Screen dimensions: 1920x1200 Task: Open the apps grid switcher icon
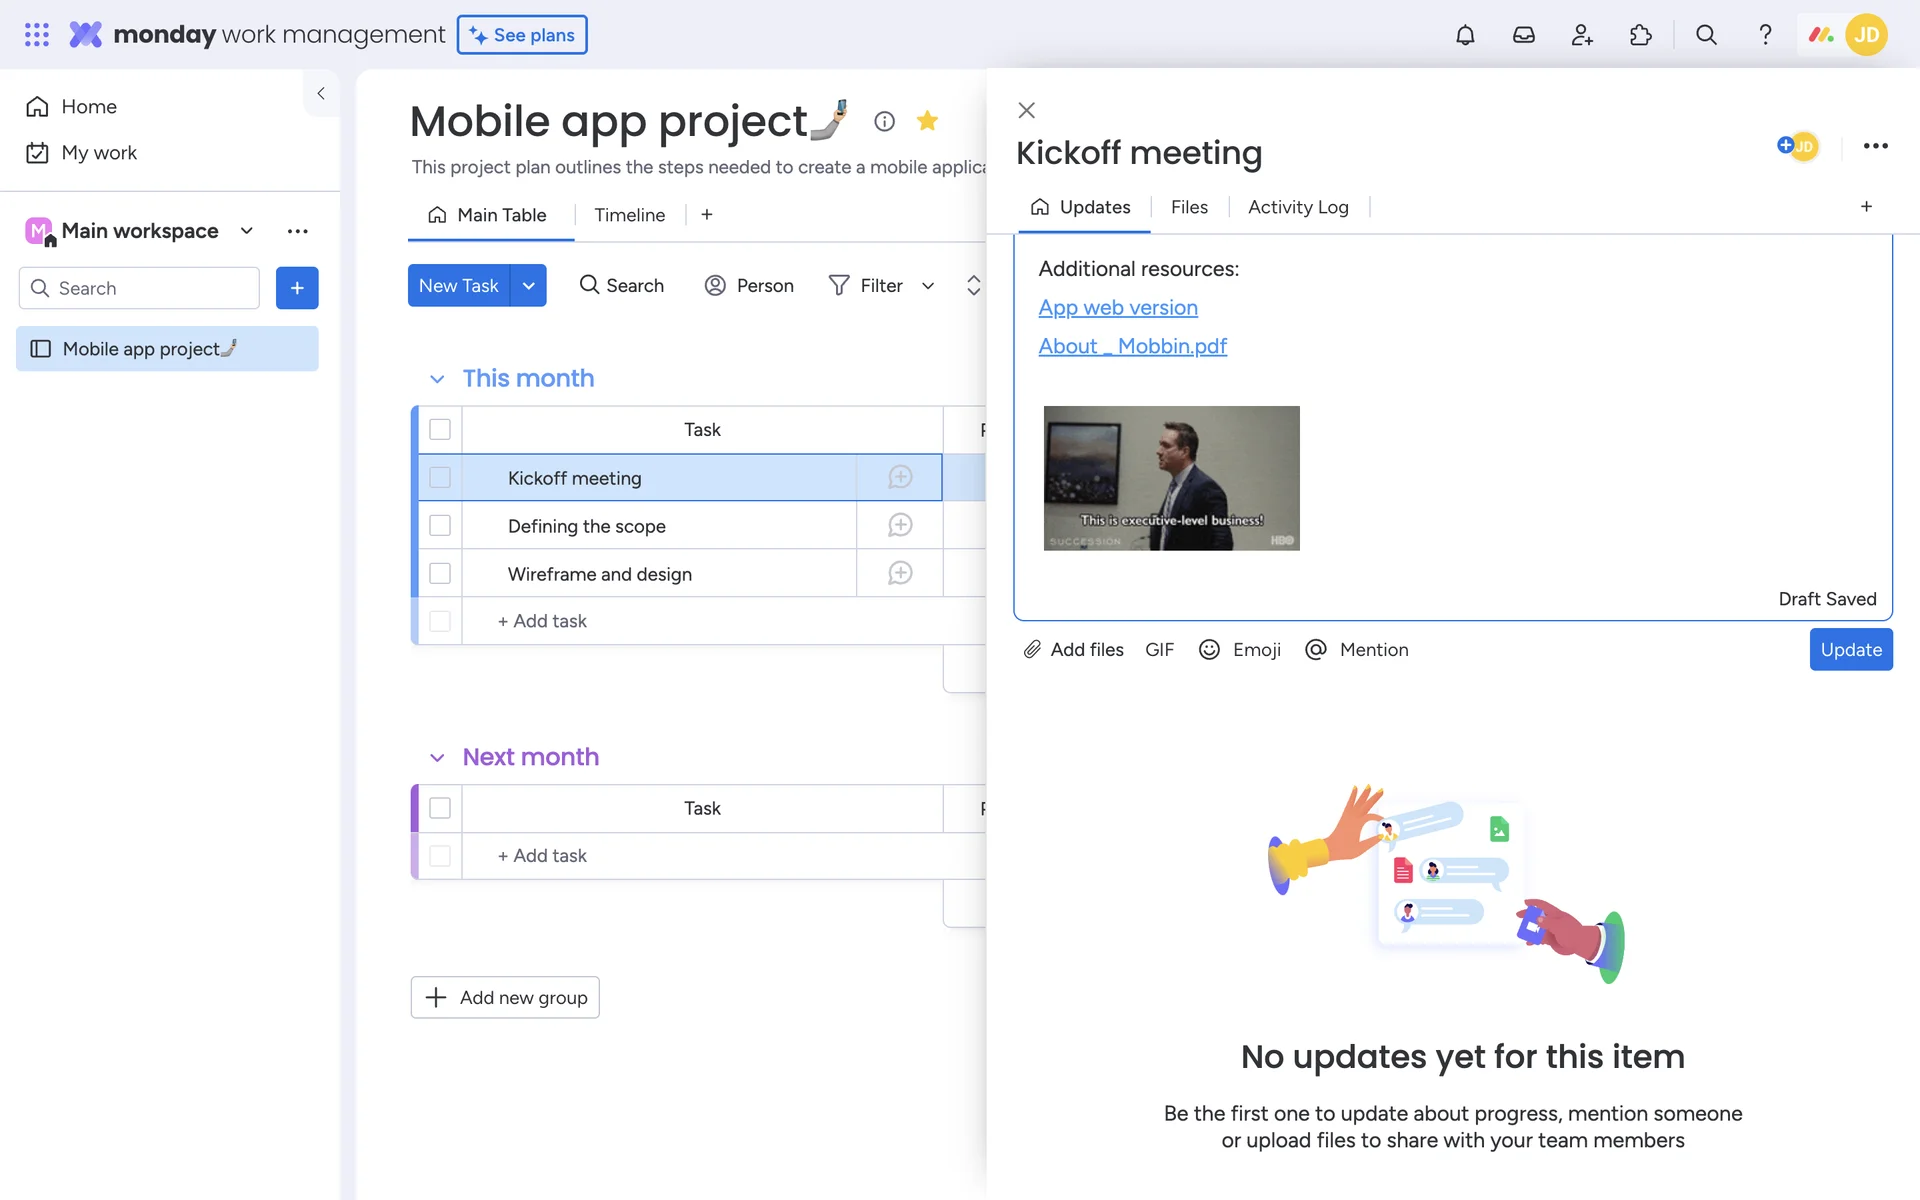click(x=37, y=35)
